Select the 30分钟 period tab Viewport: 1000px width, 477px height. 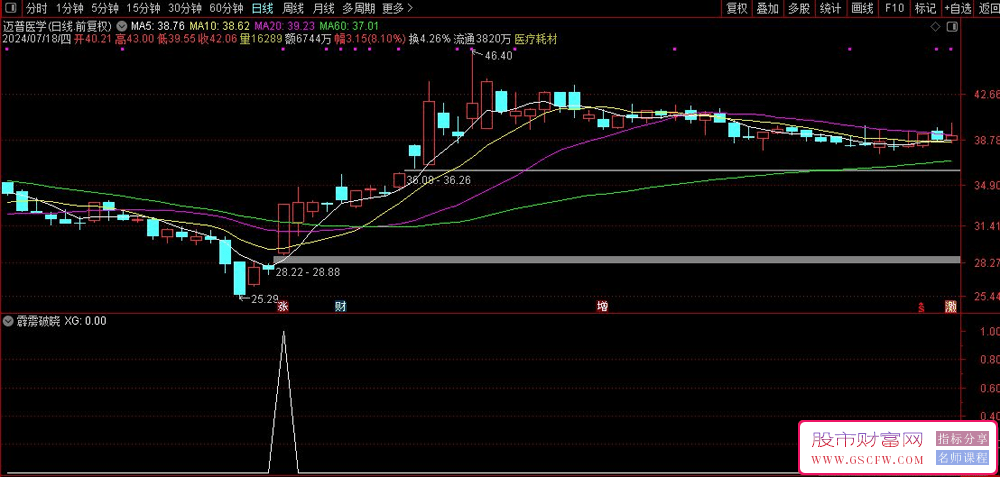[x=184, y=8]
